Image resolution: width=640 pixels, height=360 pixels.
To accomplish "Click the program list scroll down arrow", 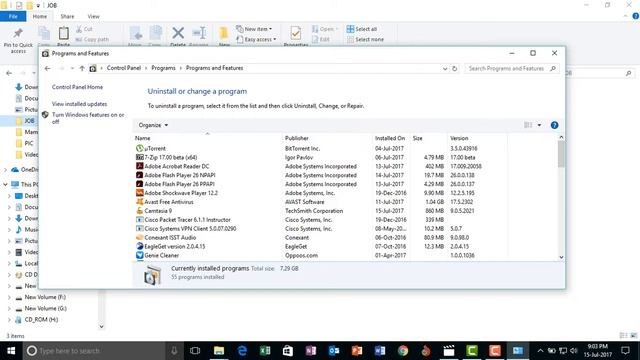I will 561,257.
